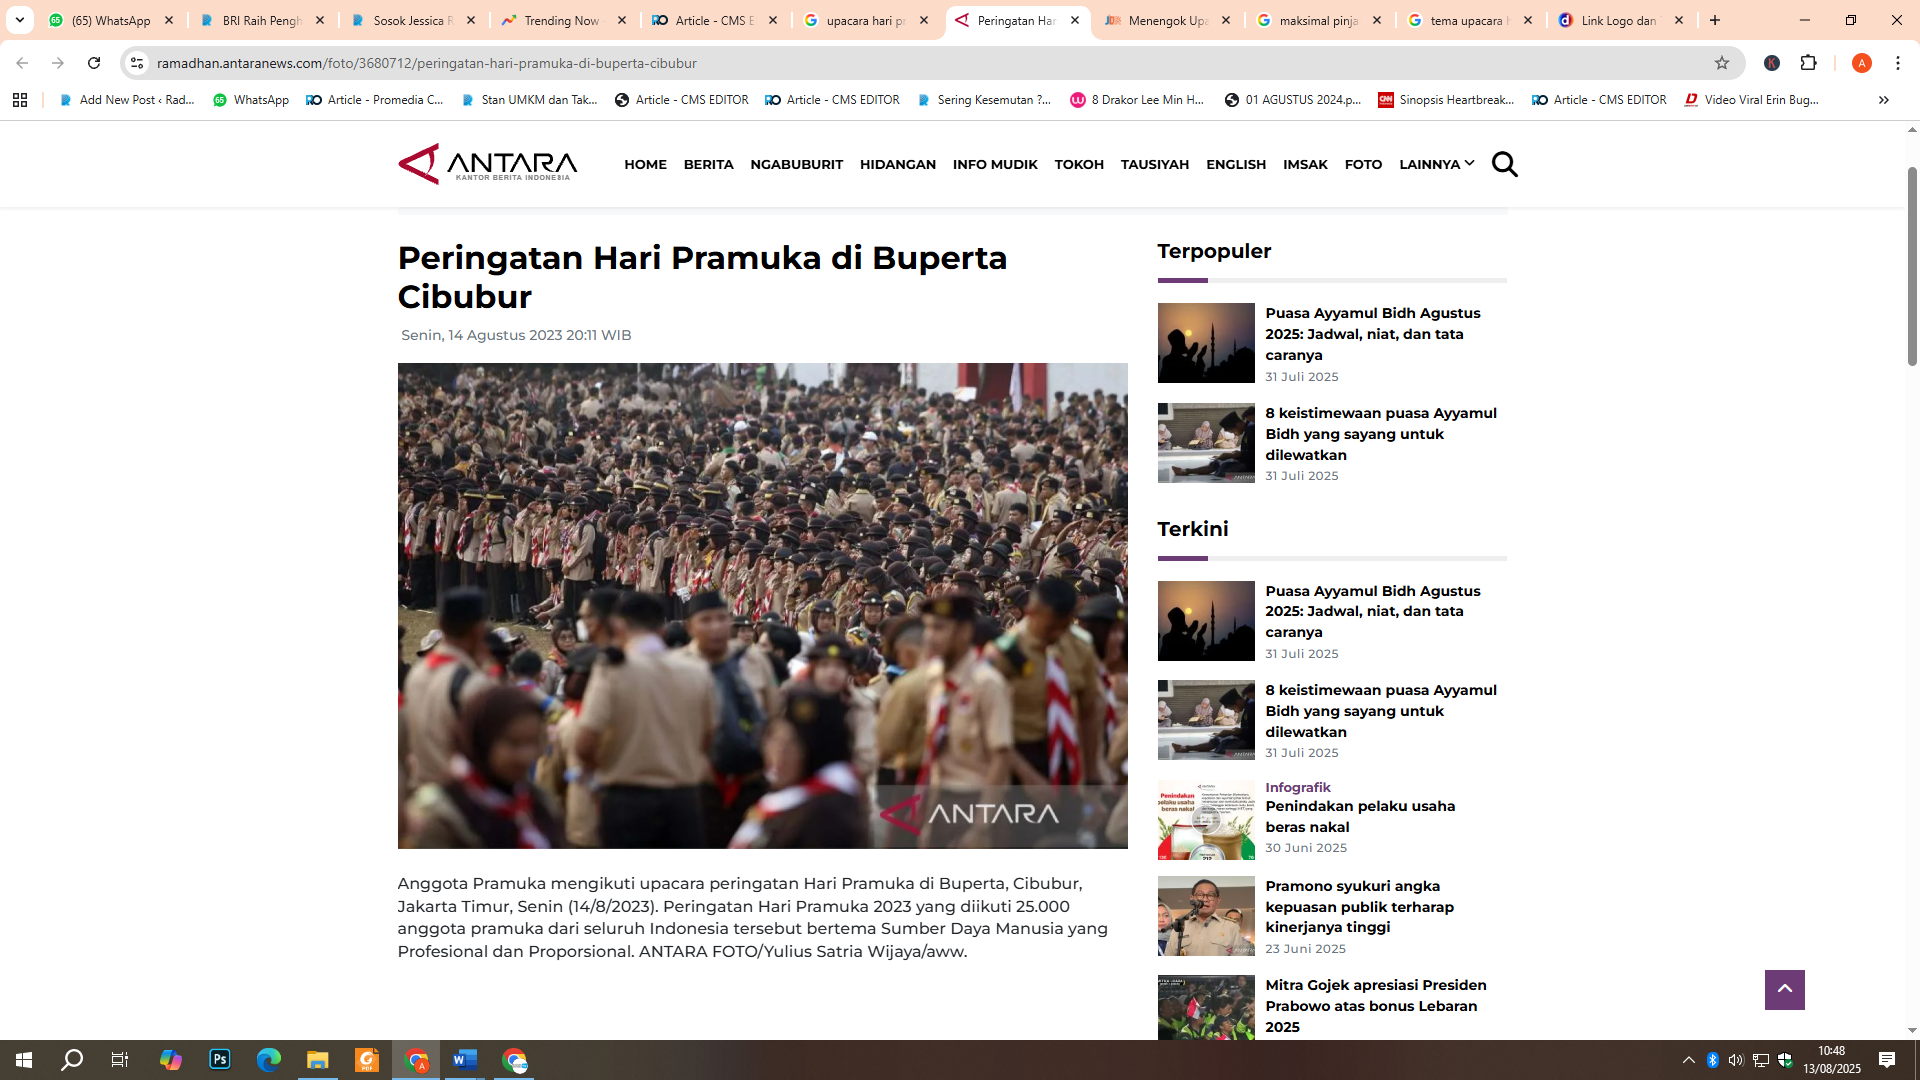
Task: Open Chrome three-dot menu
Action: point(1898,63)
